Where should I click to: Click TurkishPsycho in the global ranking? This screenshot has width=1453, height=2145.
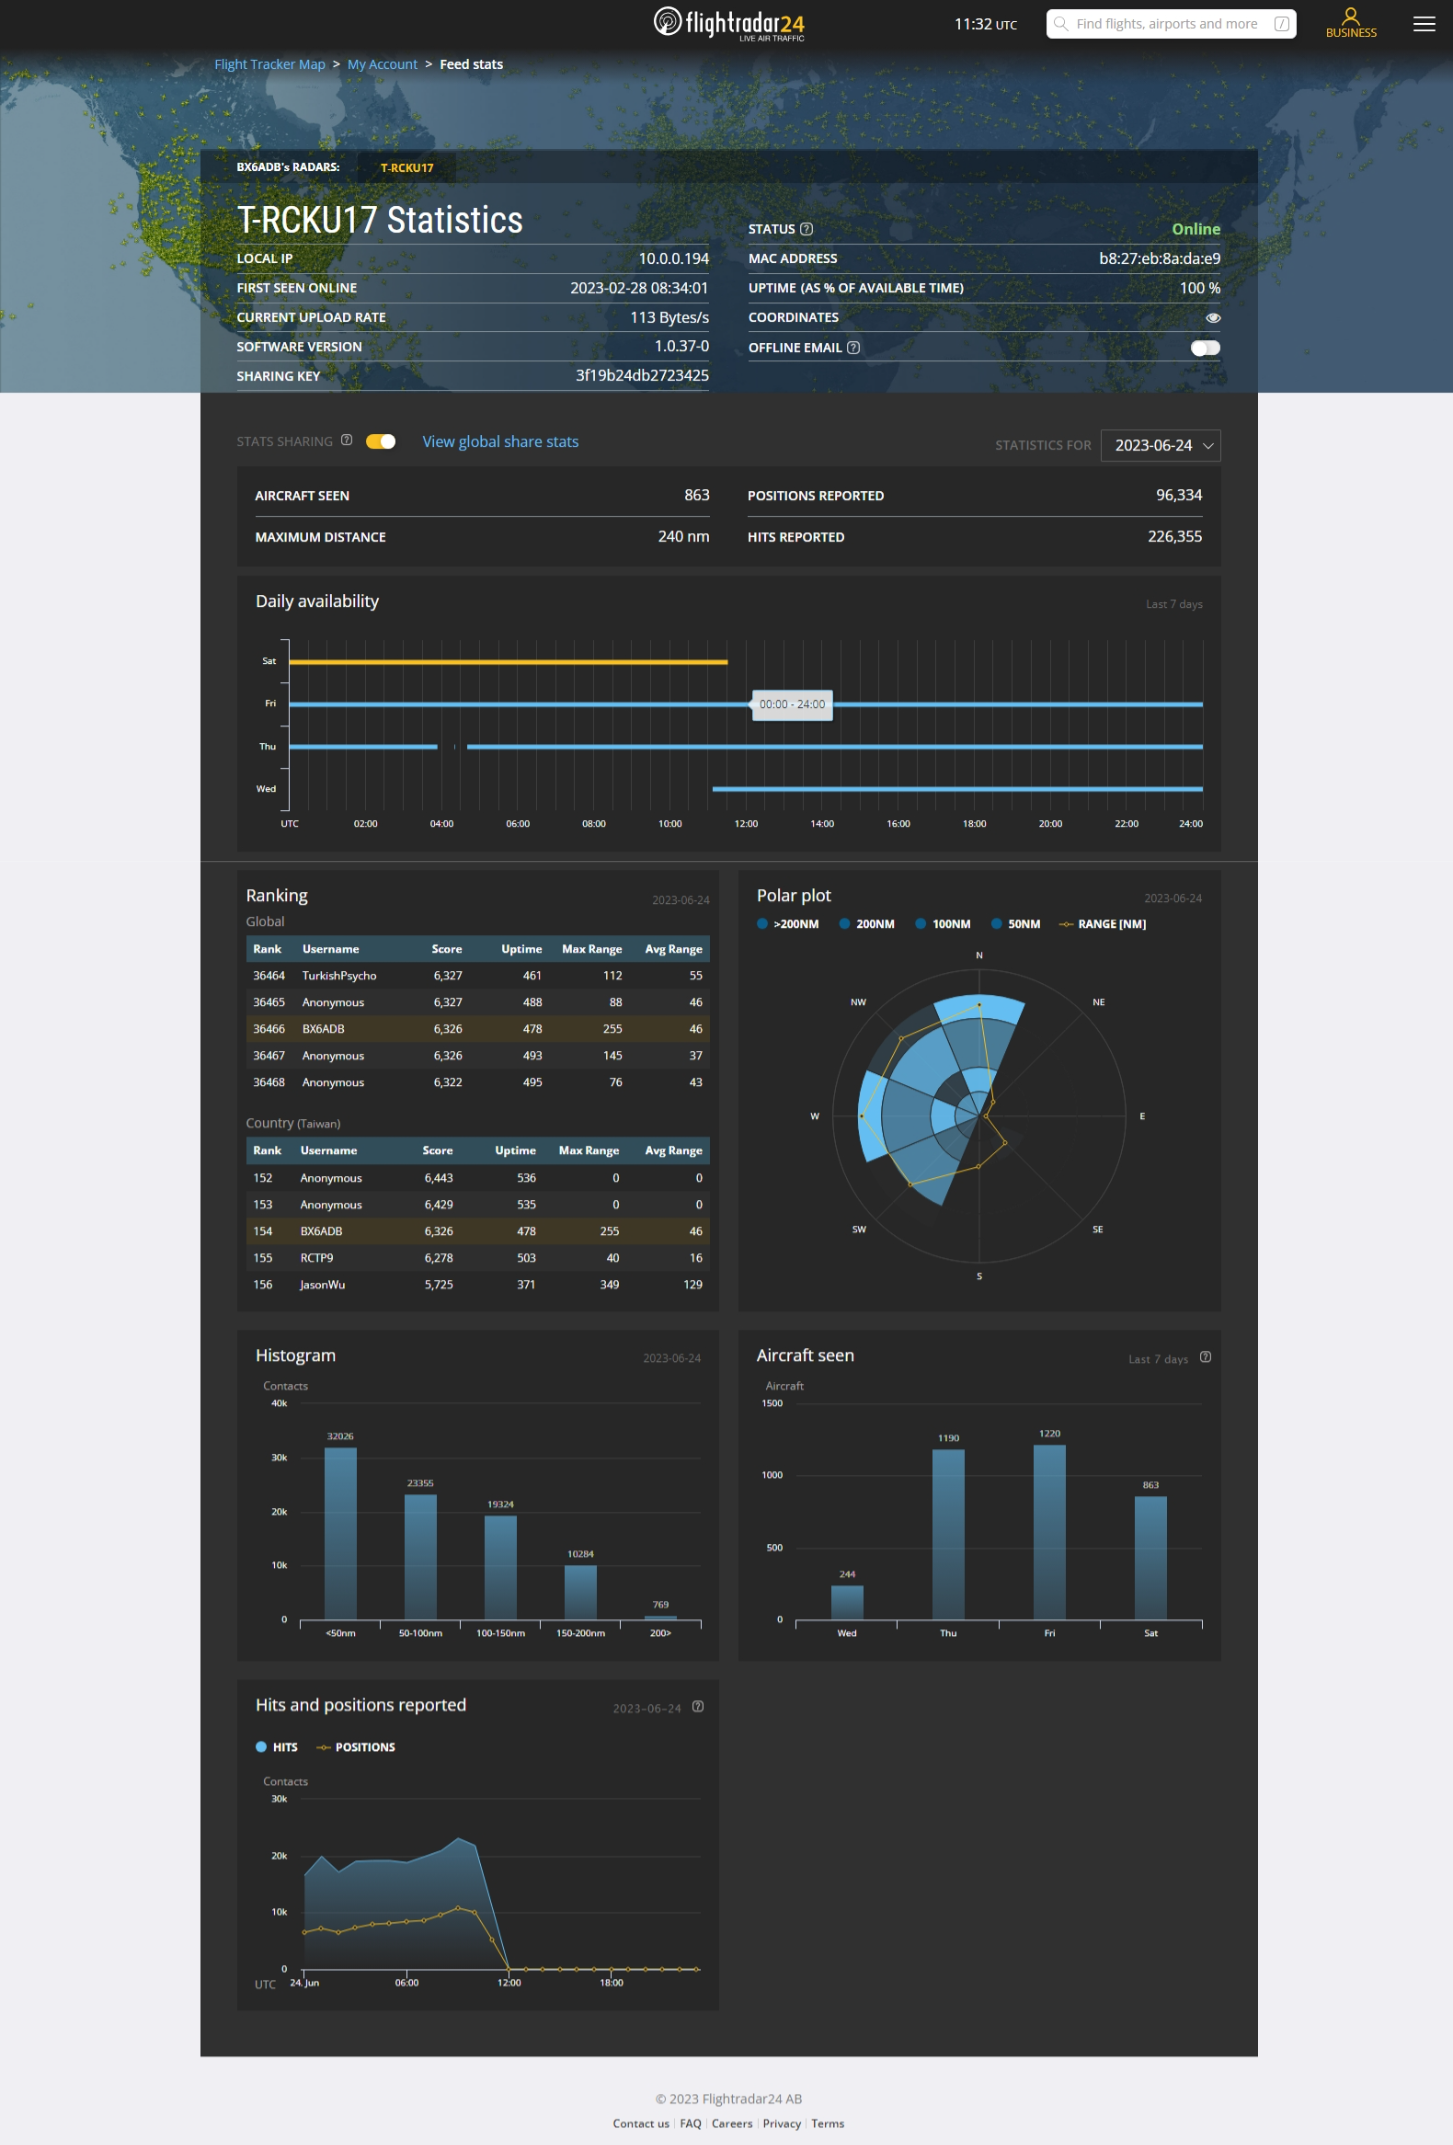pos(339,976)
